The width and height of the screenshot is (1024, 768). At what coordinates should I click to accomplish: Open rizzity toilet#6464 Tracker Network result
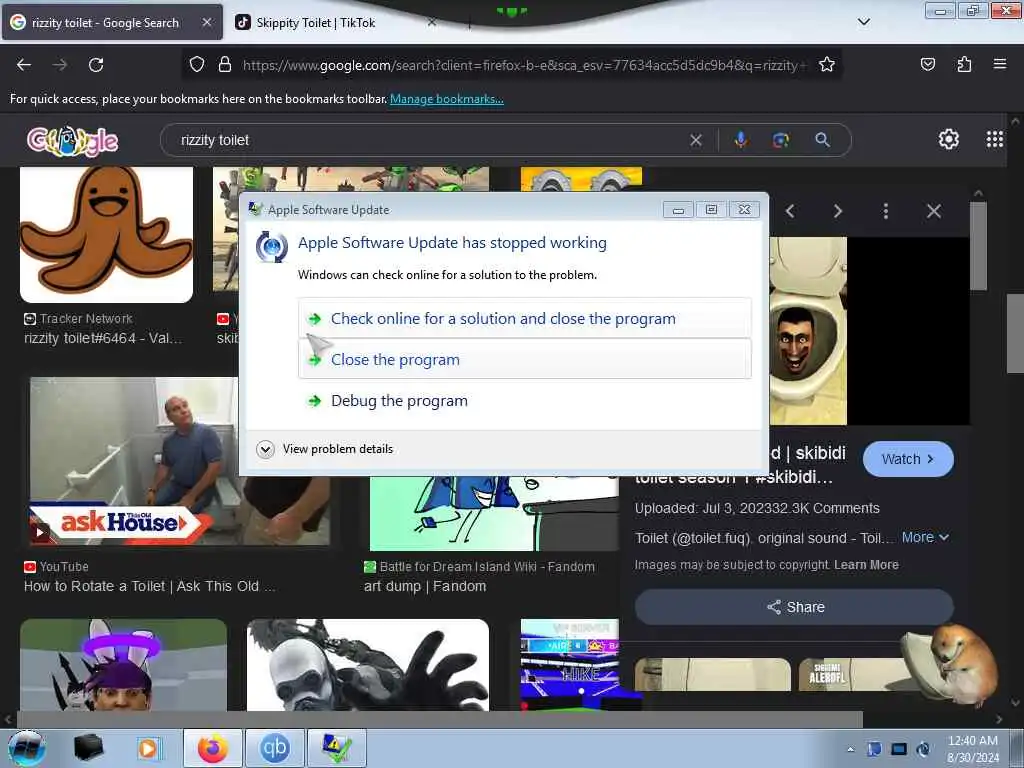tap(103, 338)
